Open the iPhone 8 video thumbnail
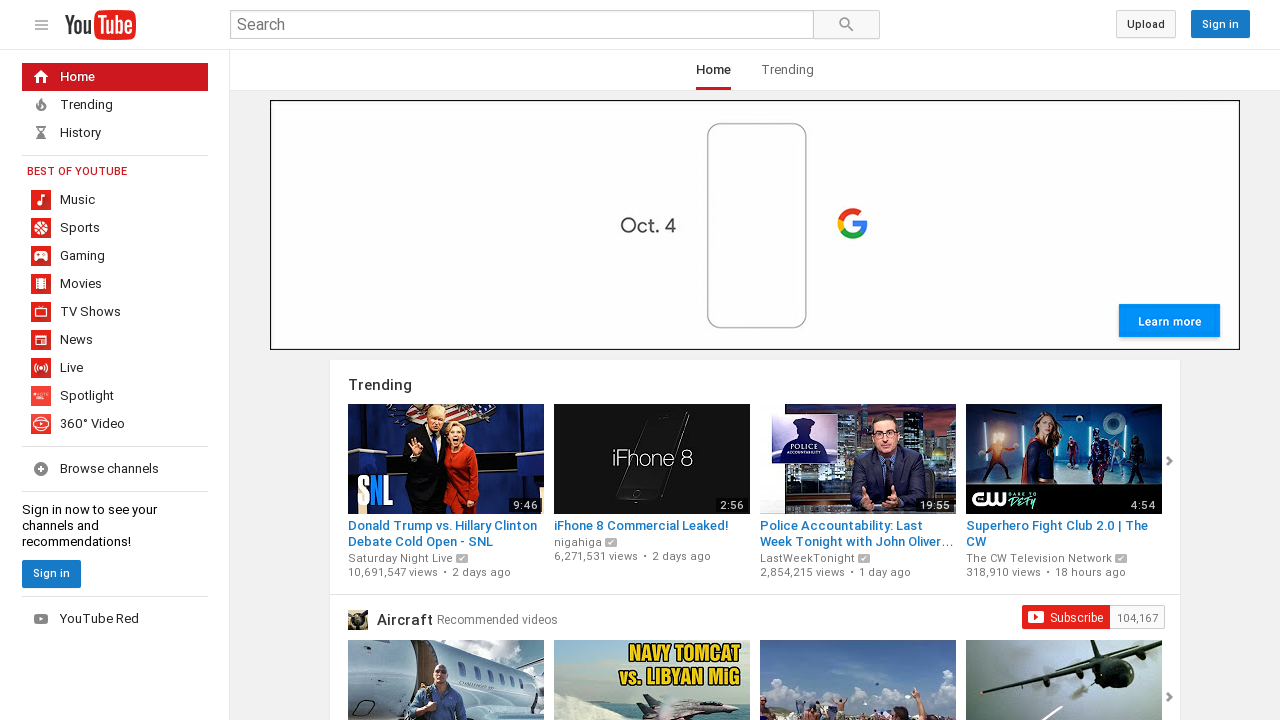The image size is (1280, 720). tap(652, 459)
